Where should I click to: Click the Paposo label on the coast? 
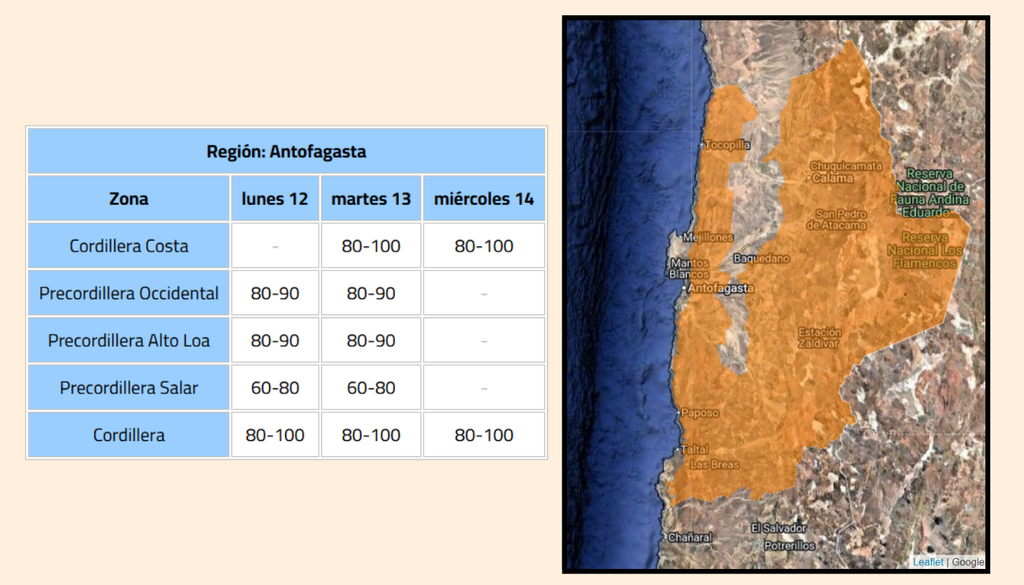click(699, 413)
